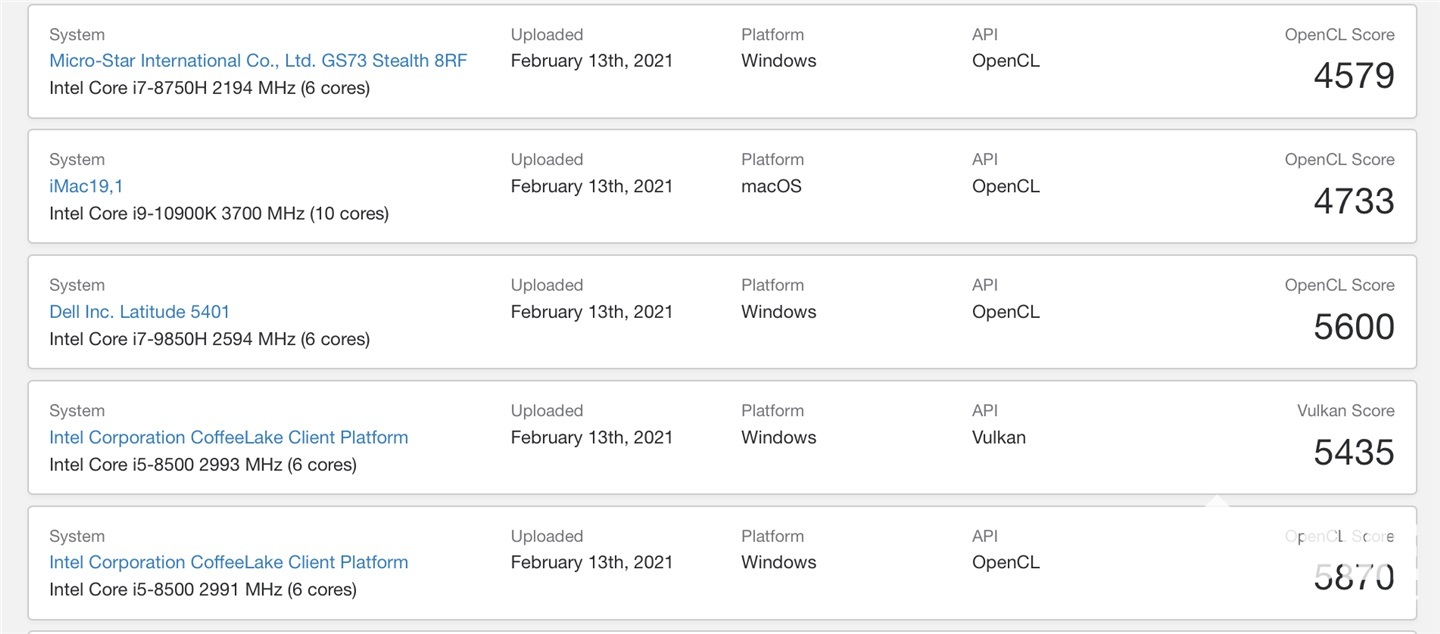The height and width of the screenshot is (634, 1440).
Task: Click Windows platform in GS73 Stealth row
Action: coord(779,61)
